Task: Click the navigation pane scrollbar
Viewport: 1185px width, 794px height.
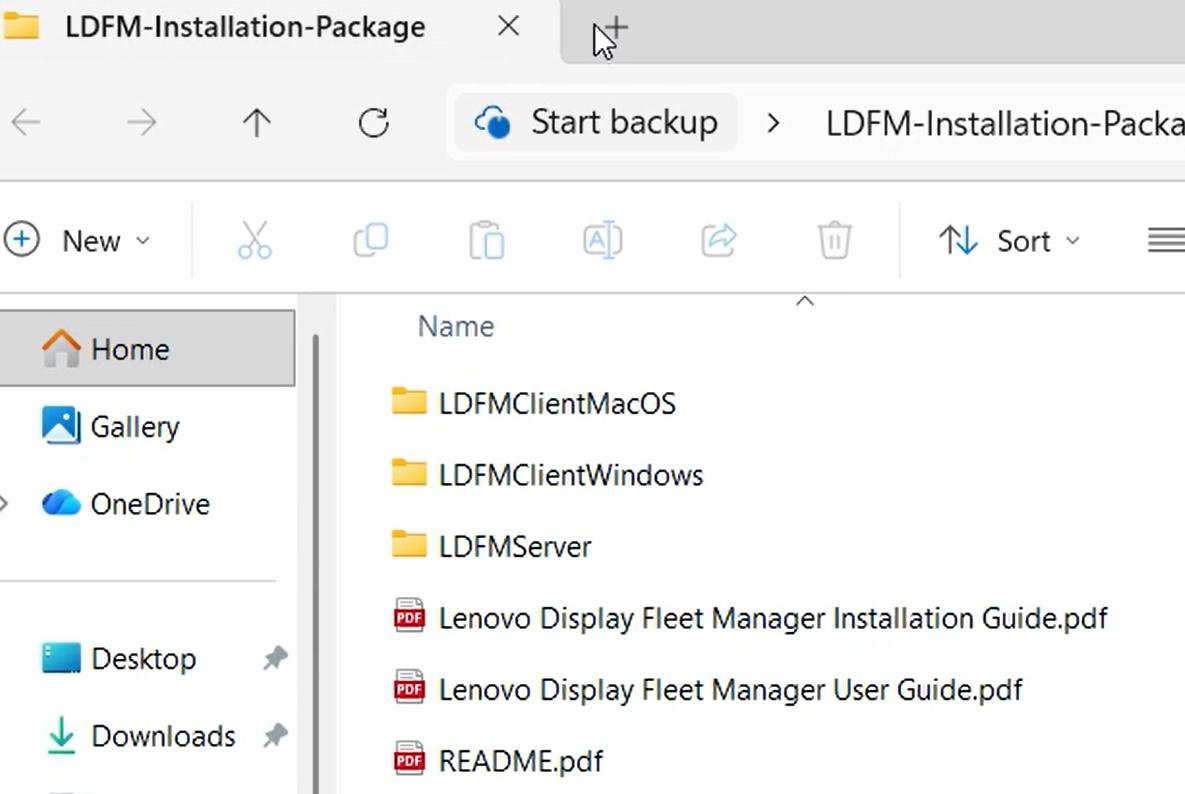Action: pos(315,563)
